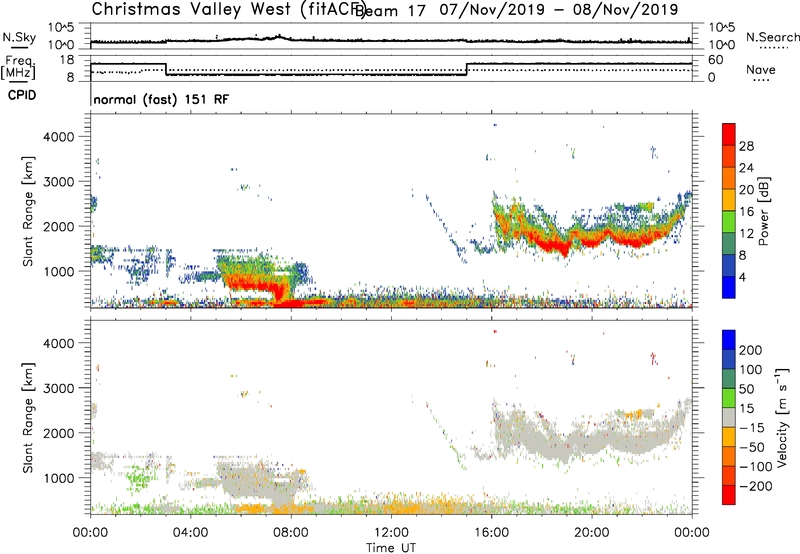Image resolution: width=800 pixels, height=554 pixels.
Task: Click the "-50" label on the velocity colorbar
Action: pos(752,447)
